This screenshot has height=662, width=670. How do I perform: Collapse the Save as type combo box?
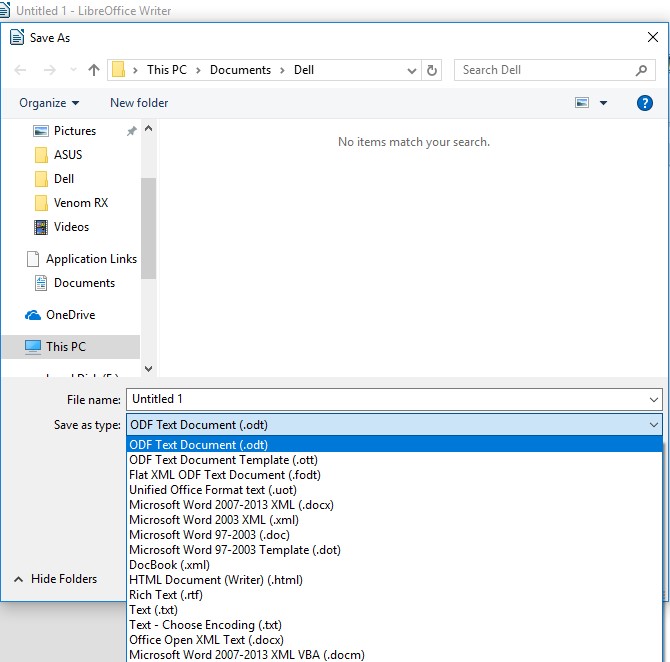click(x=653, y=425)
